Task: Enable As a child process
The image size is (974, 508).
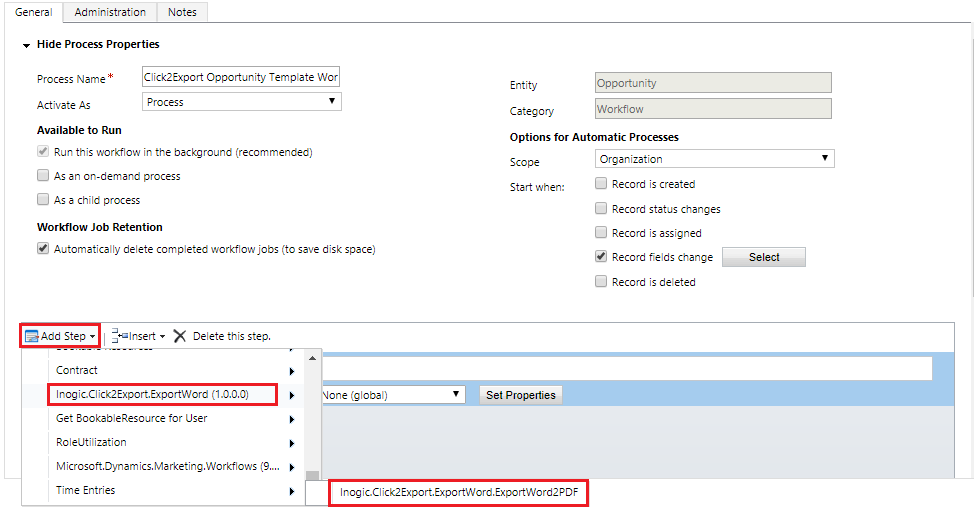Action: [x=43, y=199]
